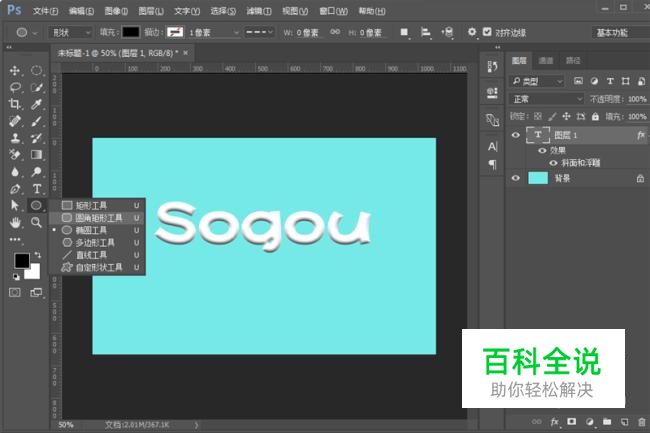Open path alignment options
This screenshot has height=433, width=650.
click(426, 32)
